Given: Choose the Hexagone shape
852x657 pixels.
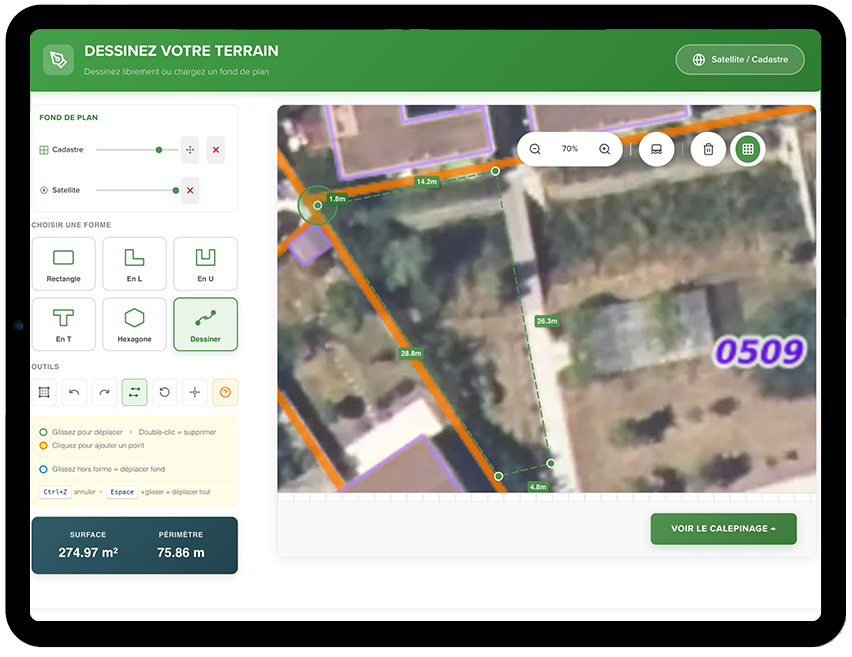Looking at the screenshot, I should click(x=134, y=324).
